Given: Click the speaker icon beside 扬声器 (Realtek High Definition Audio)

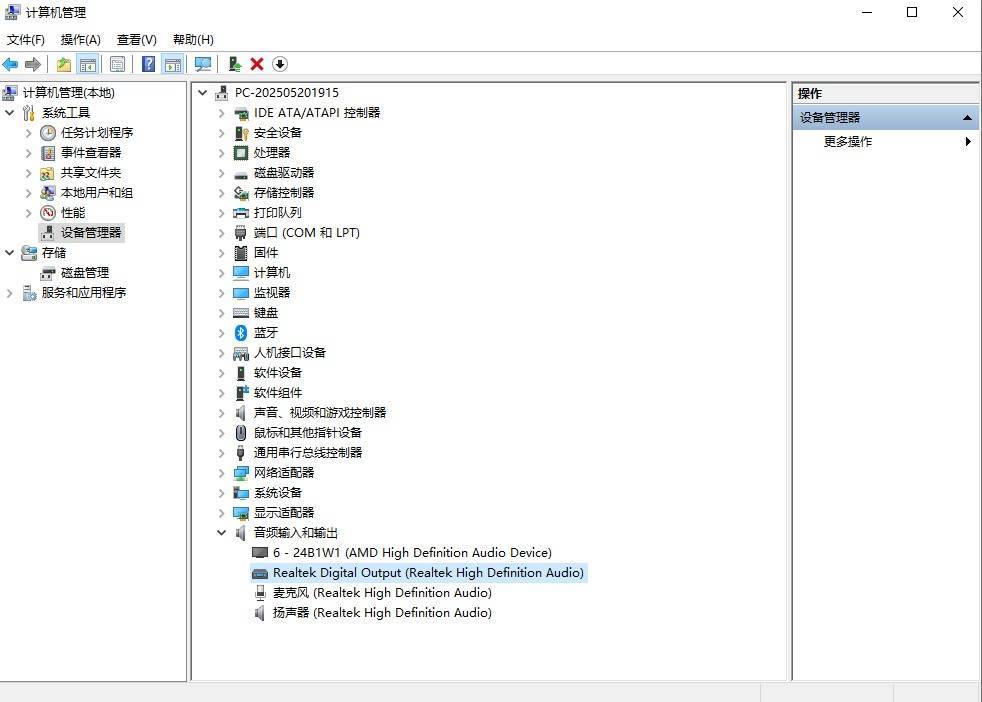Looking at the screenshot, I should 259,612.
